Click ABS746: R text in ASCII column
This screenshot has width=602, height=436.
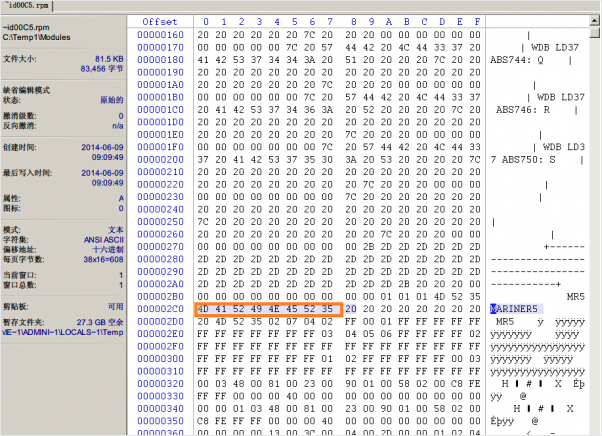523,110
